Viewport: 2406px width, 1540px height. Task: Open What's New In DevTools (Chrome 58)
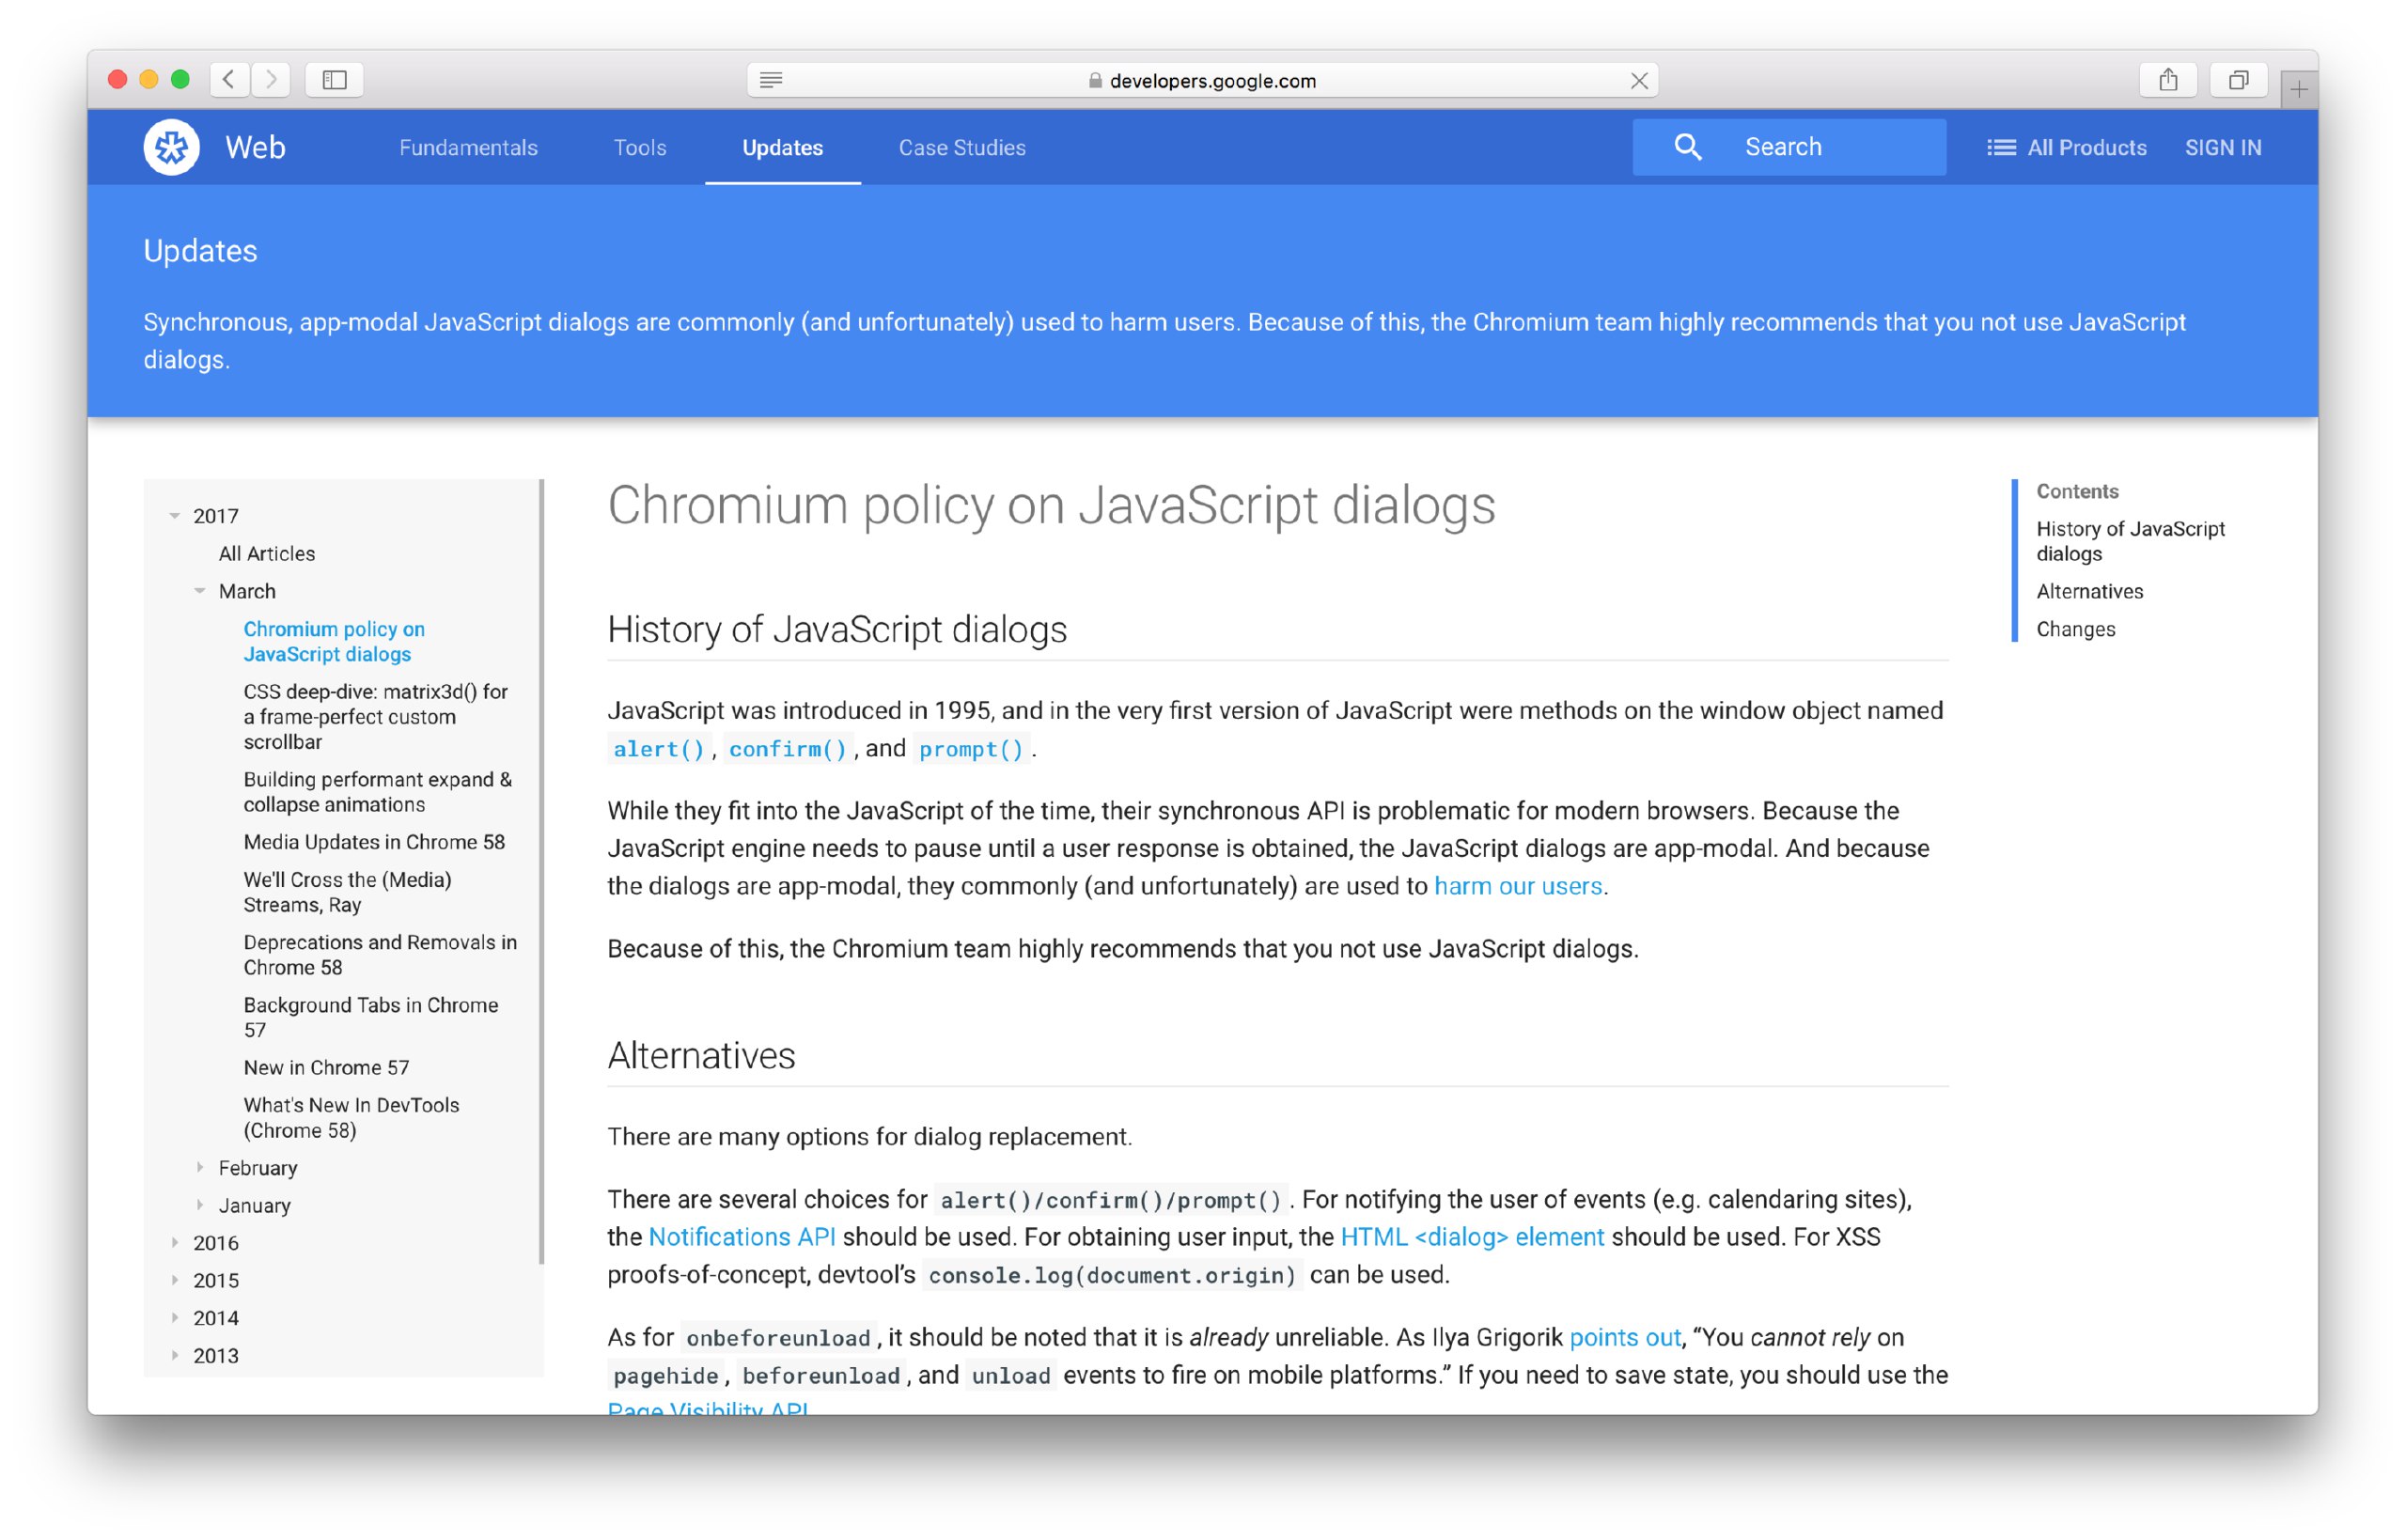click(351, 1117)
